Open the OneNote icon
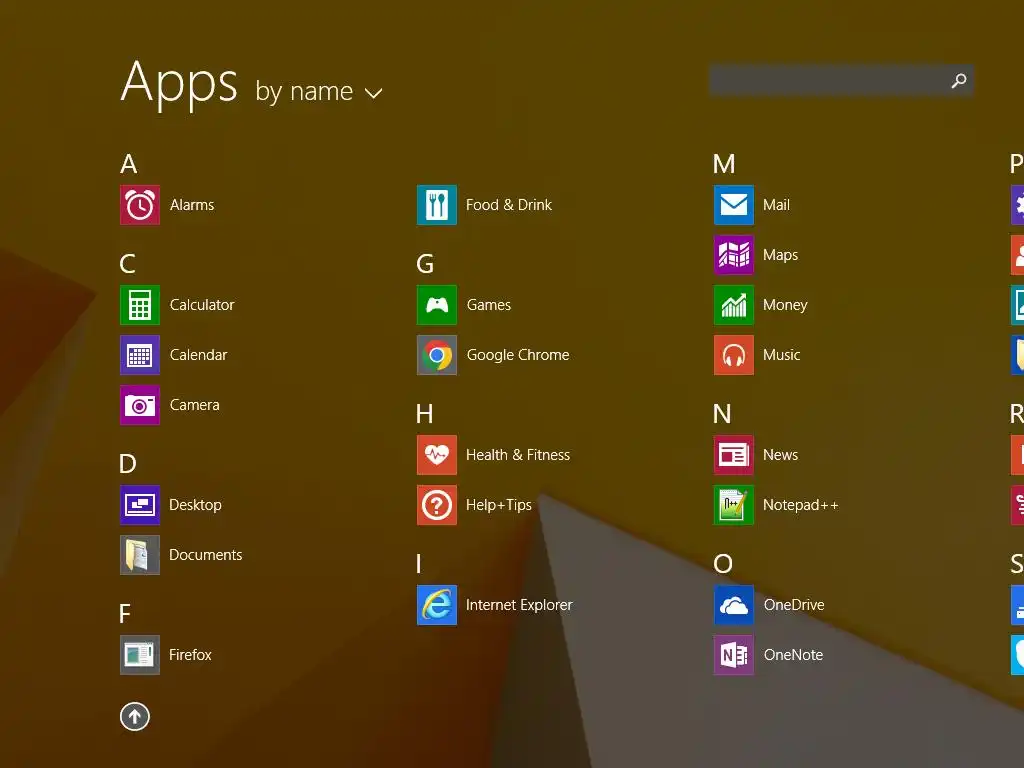Image resolution: width=1024 pixels, height=768 pixels. pos(734,655)
